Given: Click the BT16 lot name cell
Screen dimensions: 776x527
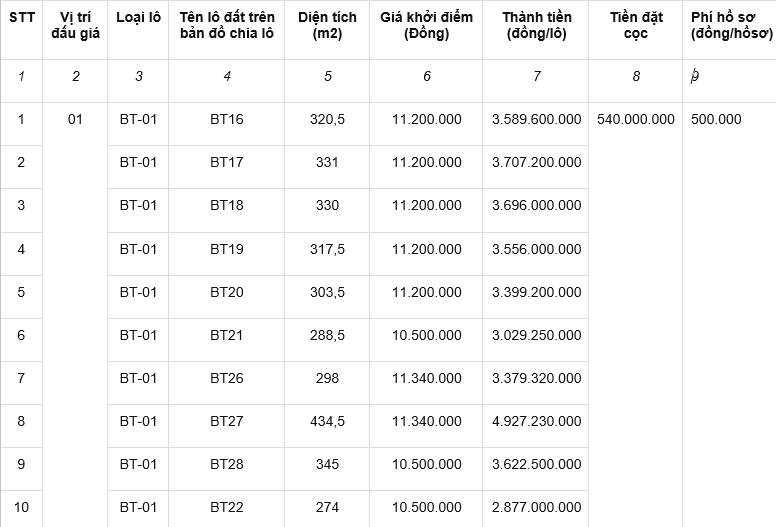Looking at the screenshot, I should point(227,124).
